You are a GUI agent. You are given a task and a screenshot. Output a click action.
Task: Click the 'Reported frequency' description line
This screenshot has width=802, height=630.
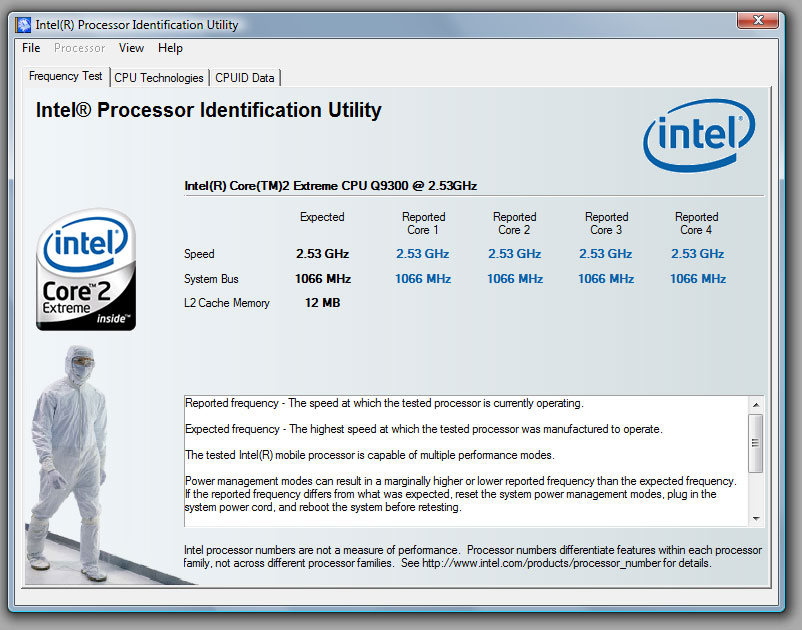[x=384, y=403]
